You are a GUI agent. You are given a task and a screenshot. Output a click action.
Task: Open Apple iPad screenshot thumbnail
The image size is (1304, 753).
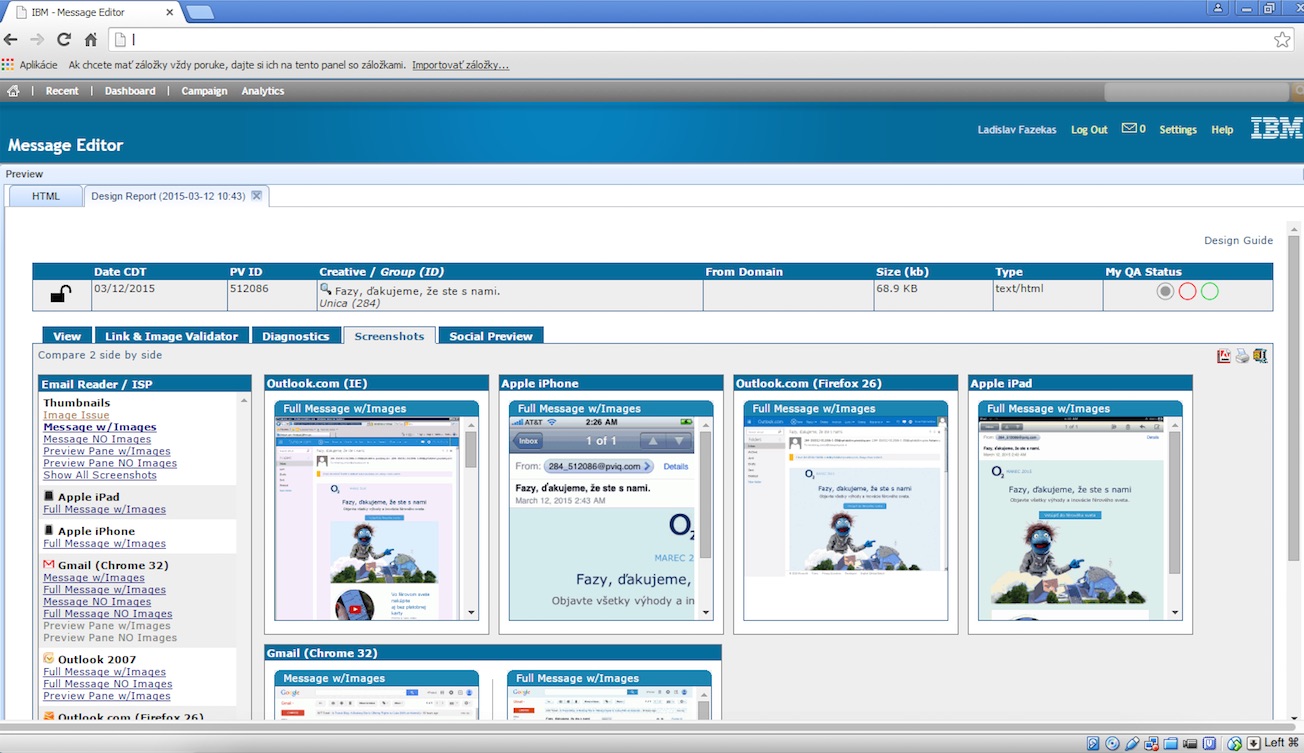point(1073,518)
